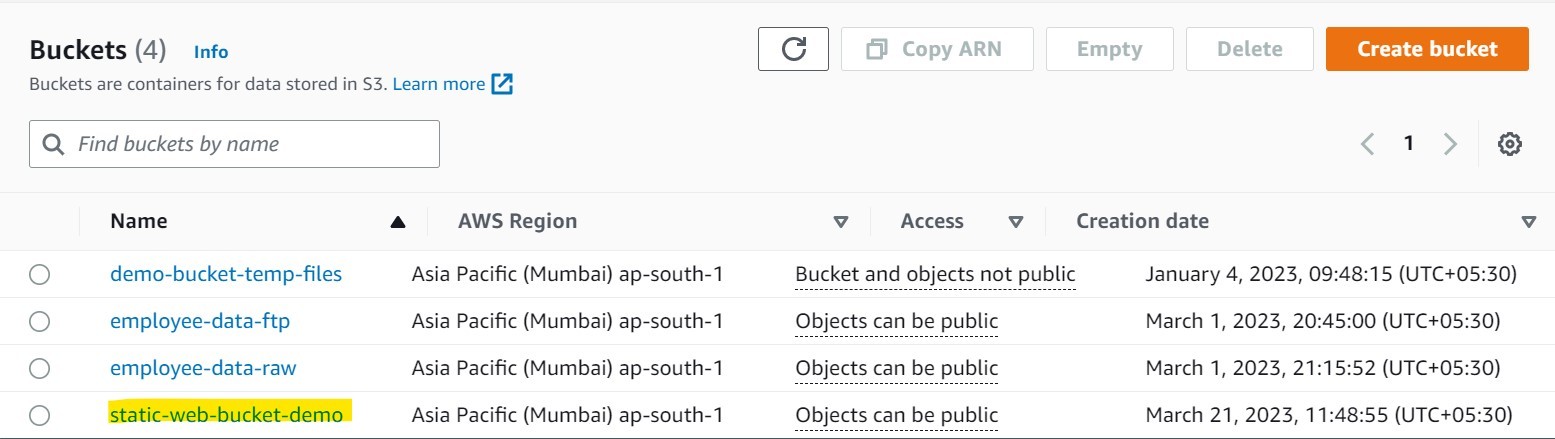Sort by Name column ascending arrow
The height and width of the screenshot is (439, 1555).
[x=398, y=222]
